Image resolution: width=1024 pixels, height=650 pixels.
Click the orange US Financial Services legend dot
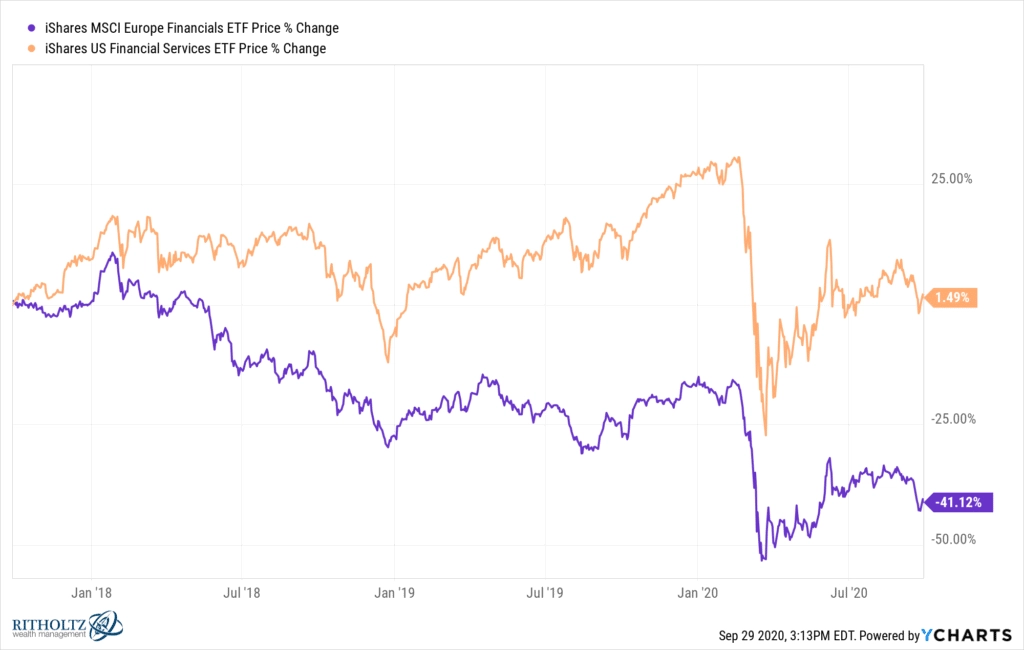pyautogui.click(x=31, y=48)
